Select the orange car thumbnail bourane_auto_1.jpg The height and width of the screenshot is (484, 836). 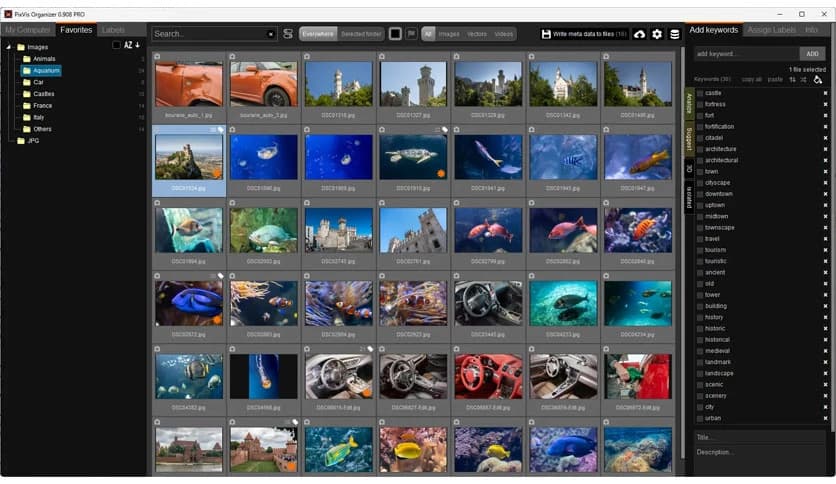(189, 85)
